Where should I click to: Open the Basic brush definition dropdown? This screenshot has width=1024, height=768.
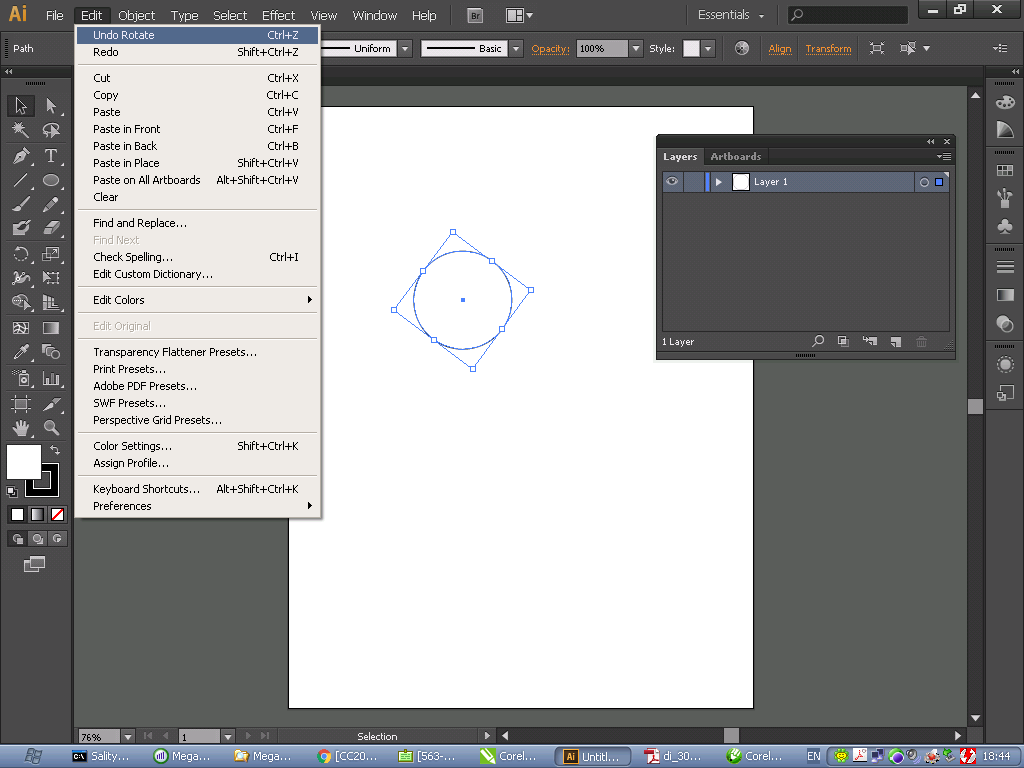[x=516, y=48]
